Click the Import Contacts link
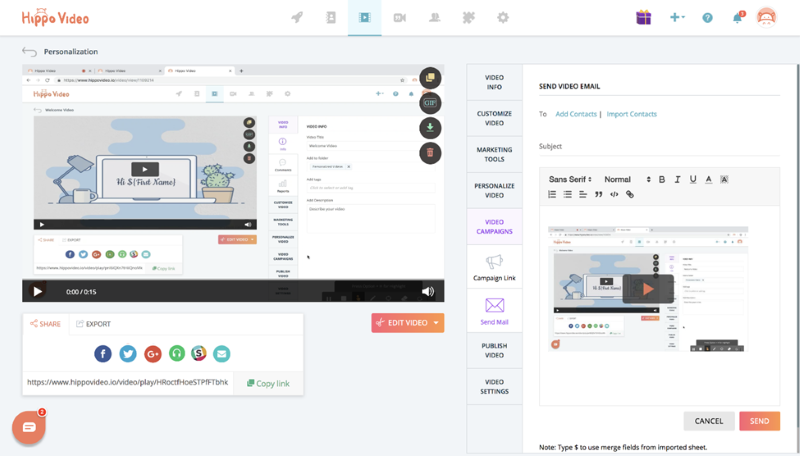Viewport: 800px width, 456px height. 632,114
